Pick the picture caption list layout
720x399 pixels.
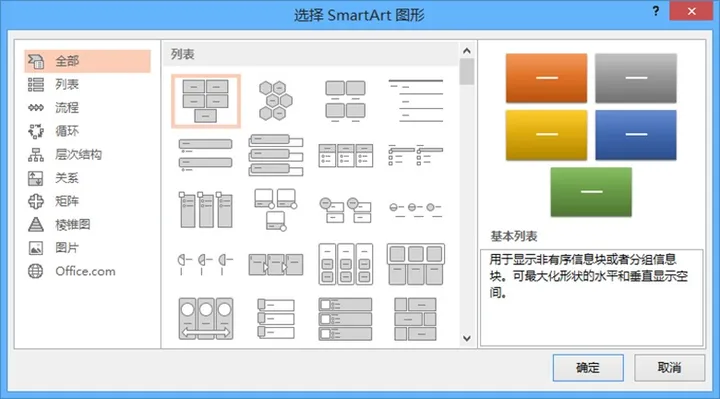click(x=345, y=101)
